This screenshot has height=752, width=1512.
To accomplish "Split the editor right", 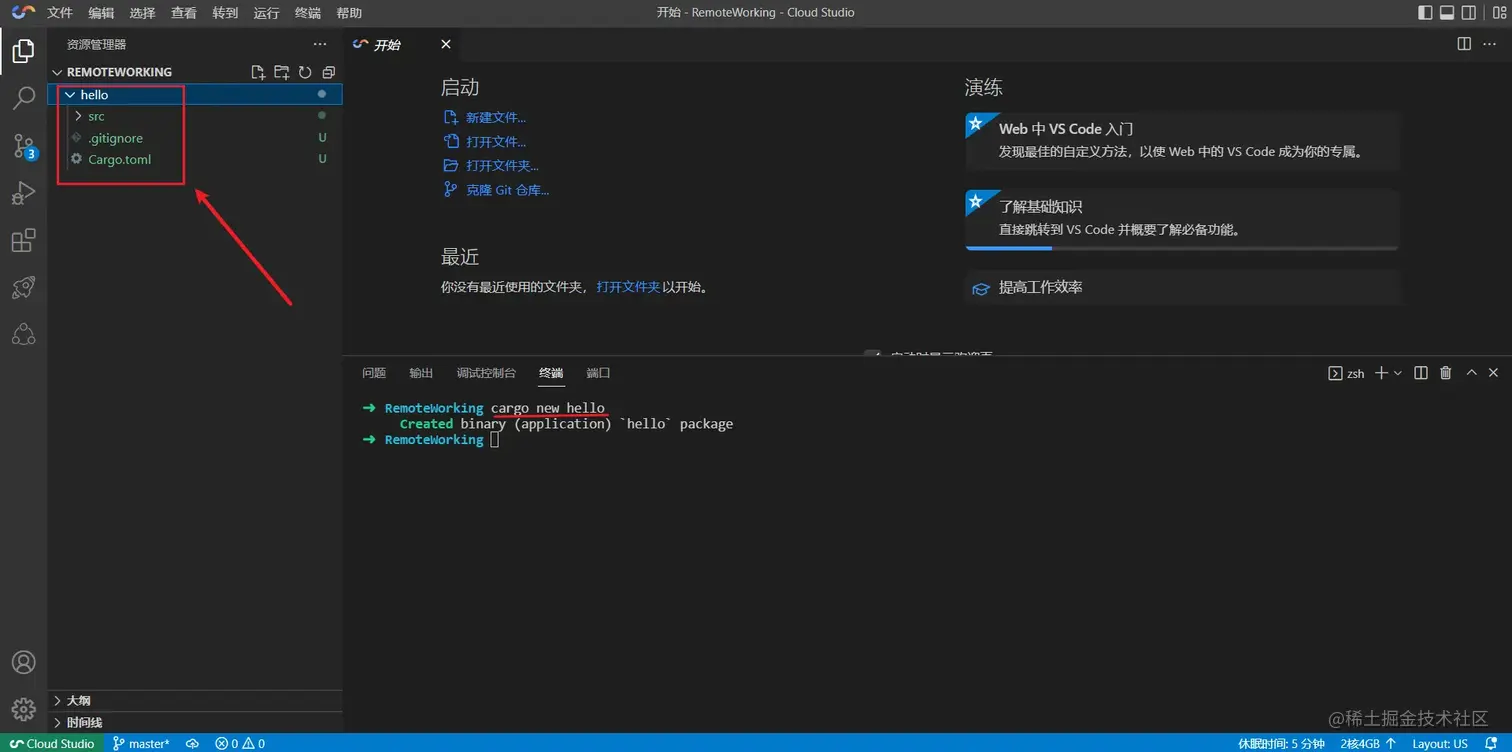I will tap(1464, 44).
